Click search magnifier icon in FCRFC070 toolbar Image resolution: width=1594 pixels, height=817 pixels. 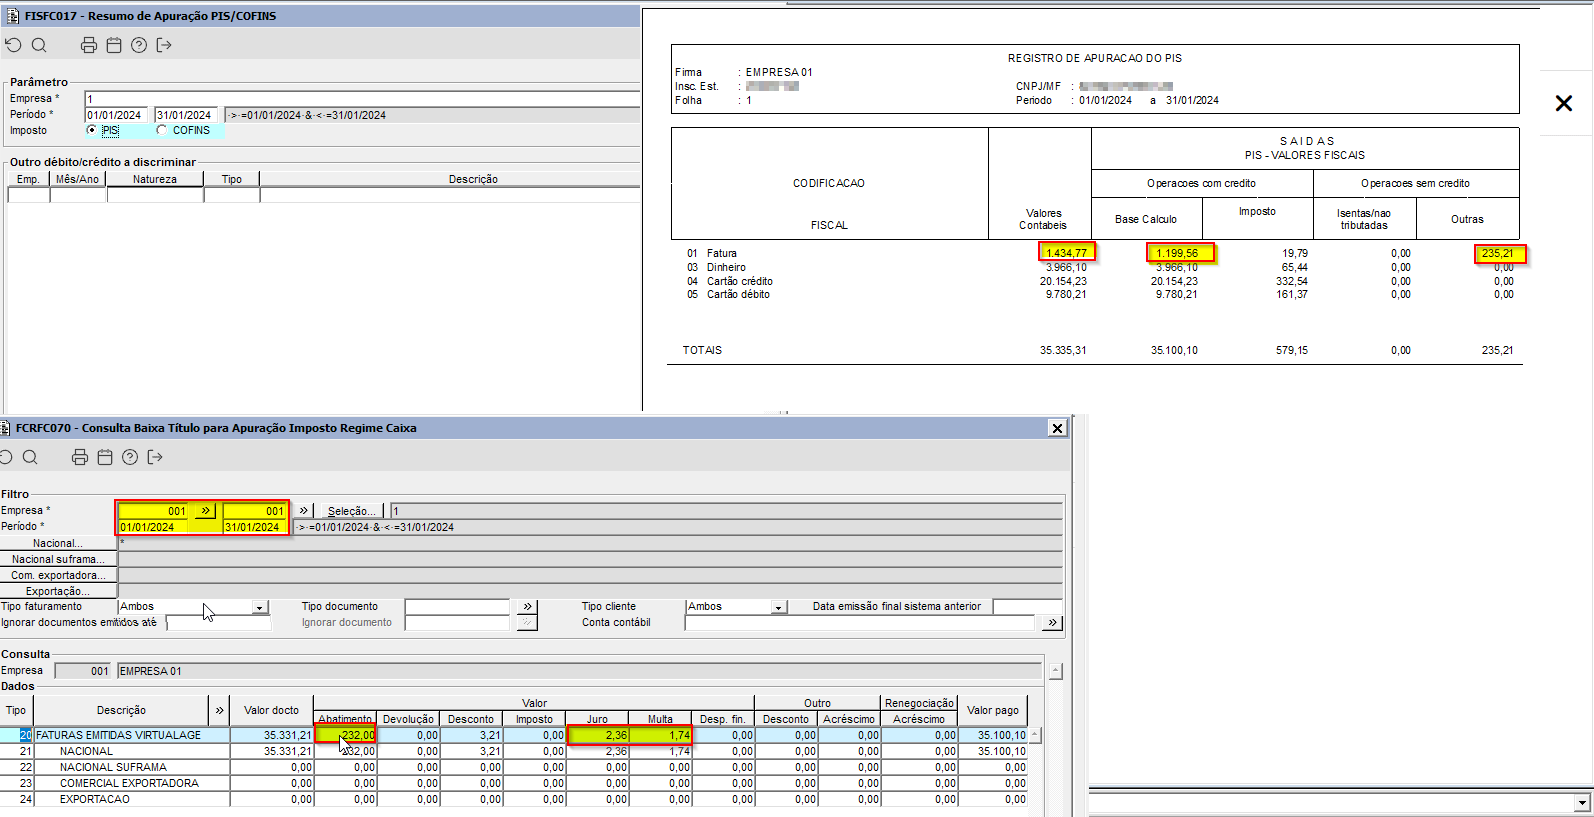(x=30, y=457)
